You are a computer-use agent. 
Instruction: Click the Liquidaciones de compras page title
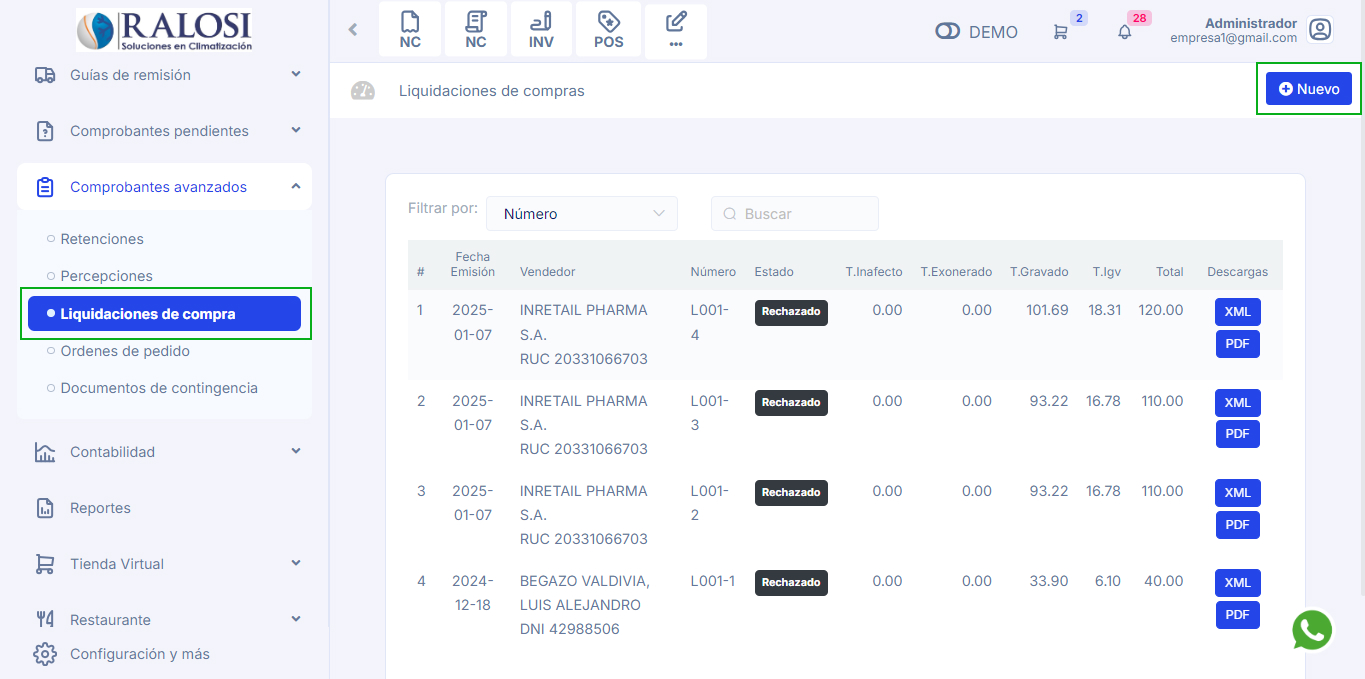pos(492,91)
